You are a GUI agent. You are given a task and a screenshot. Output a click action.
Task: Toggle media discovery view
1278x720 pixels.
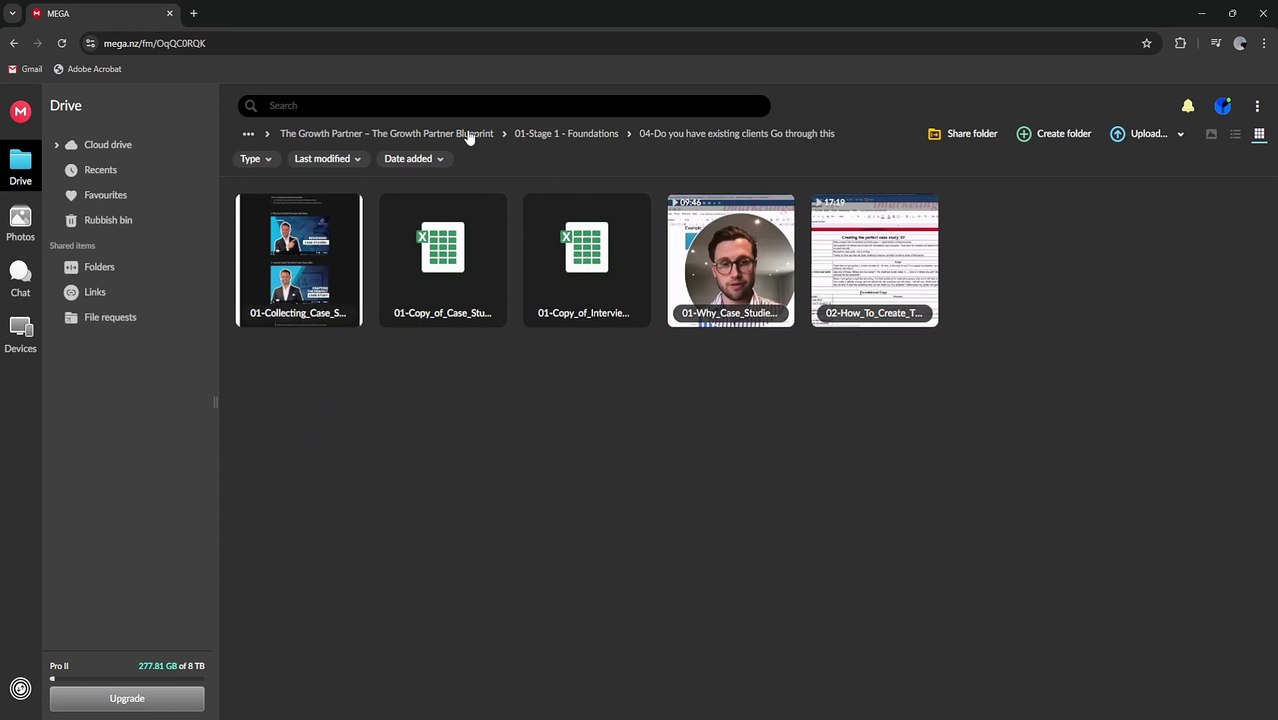tap(1211, 134)
